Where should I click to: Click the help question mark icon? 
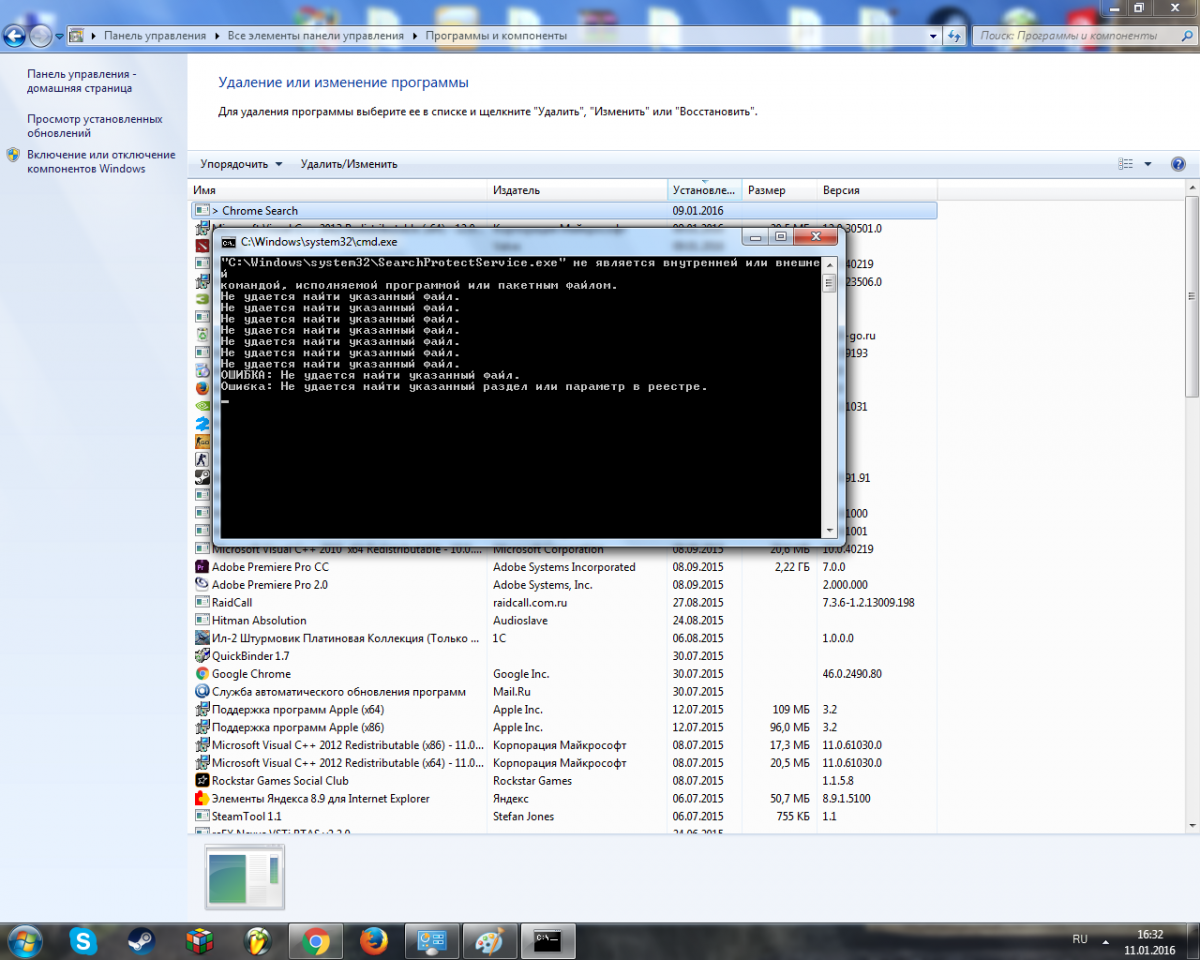[x=1178, y=164]
